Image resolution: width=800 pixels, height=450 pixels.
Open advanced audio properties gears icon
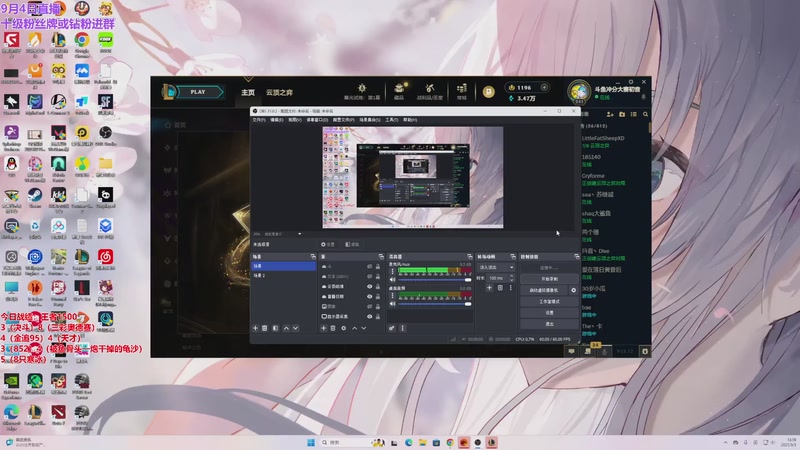click(x=392, y=328)
